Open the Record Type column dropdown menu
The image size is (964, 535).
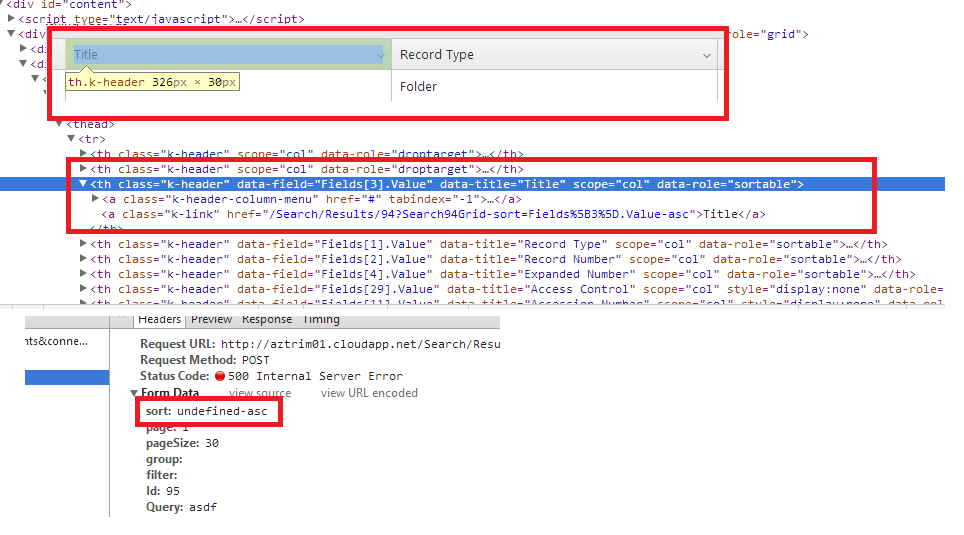click(707, 55)
